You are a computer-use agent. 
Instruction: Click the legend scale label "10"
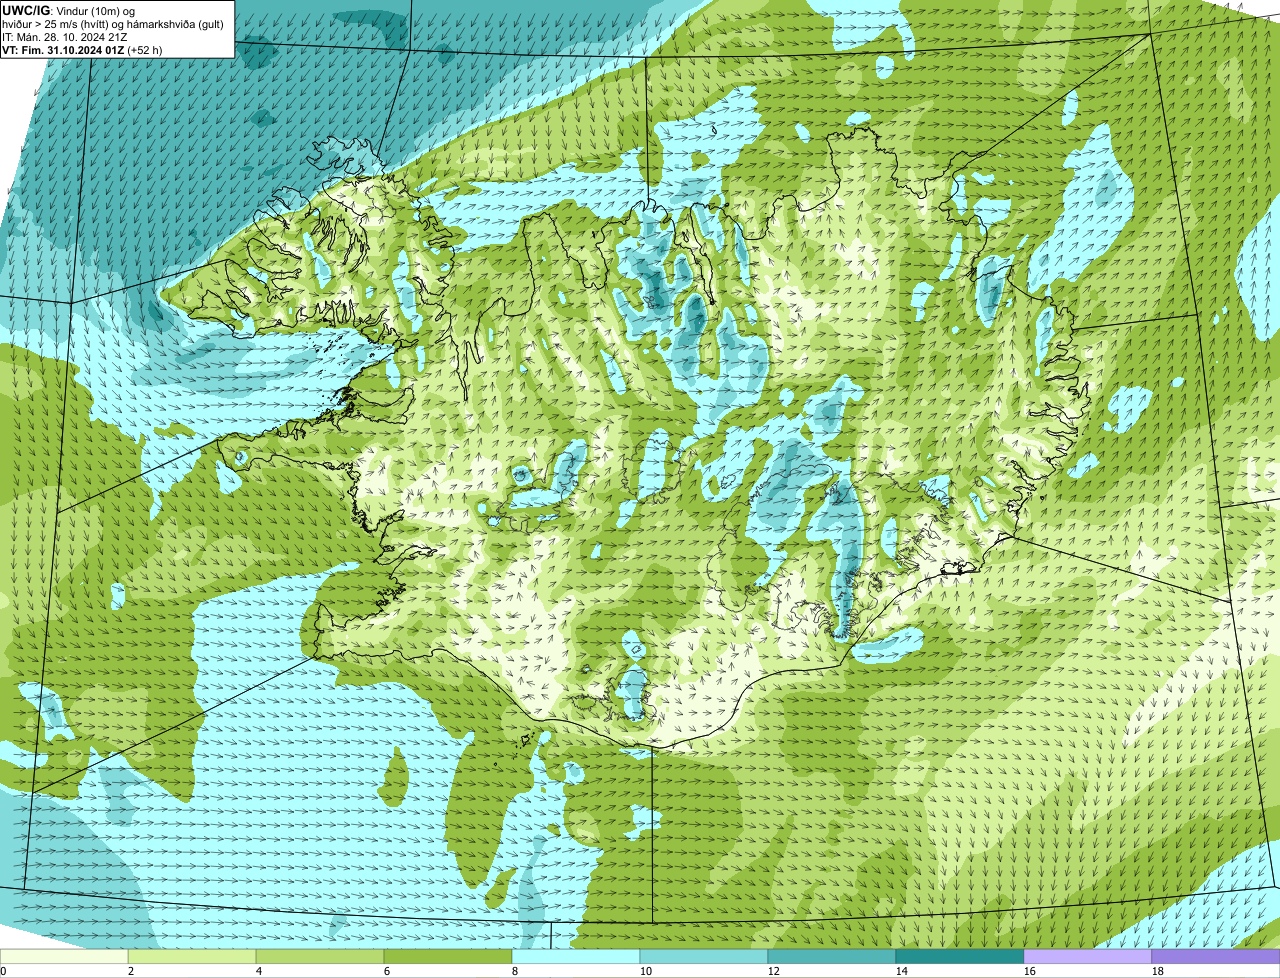coord(646,971)
